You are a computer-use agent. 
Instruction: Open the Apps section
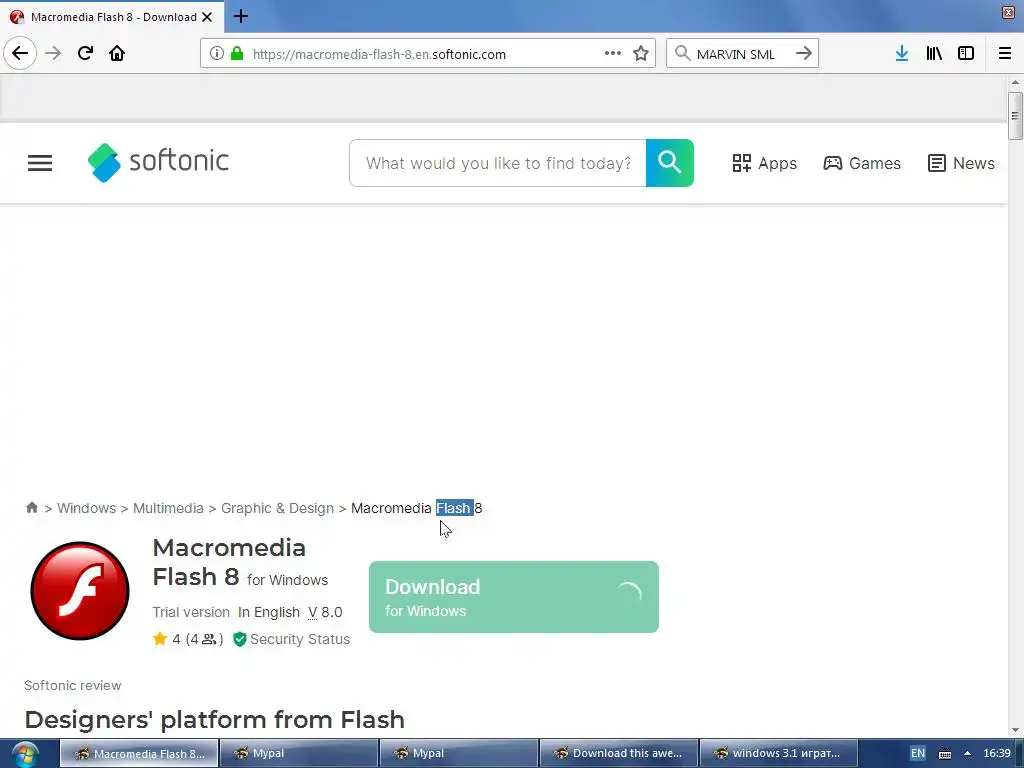coord(764,163)
